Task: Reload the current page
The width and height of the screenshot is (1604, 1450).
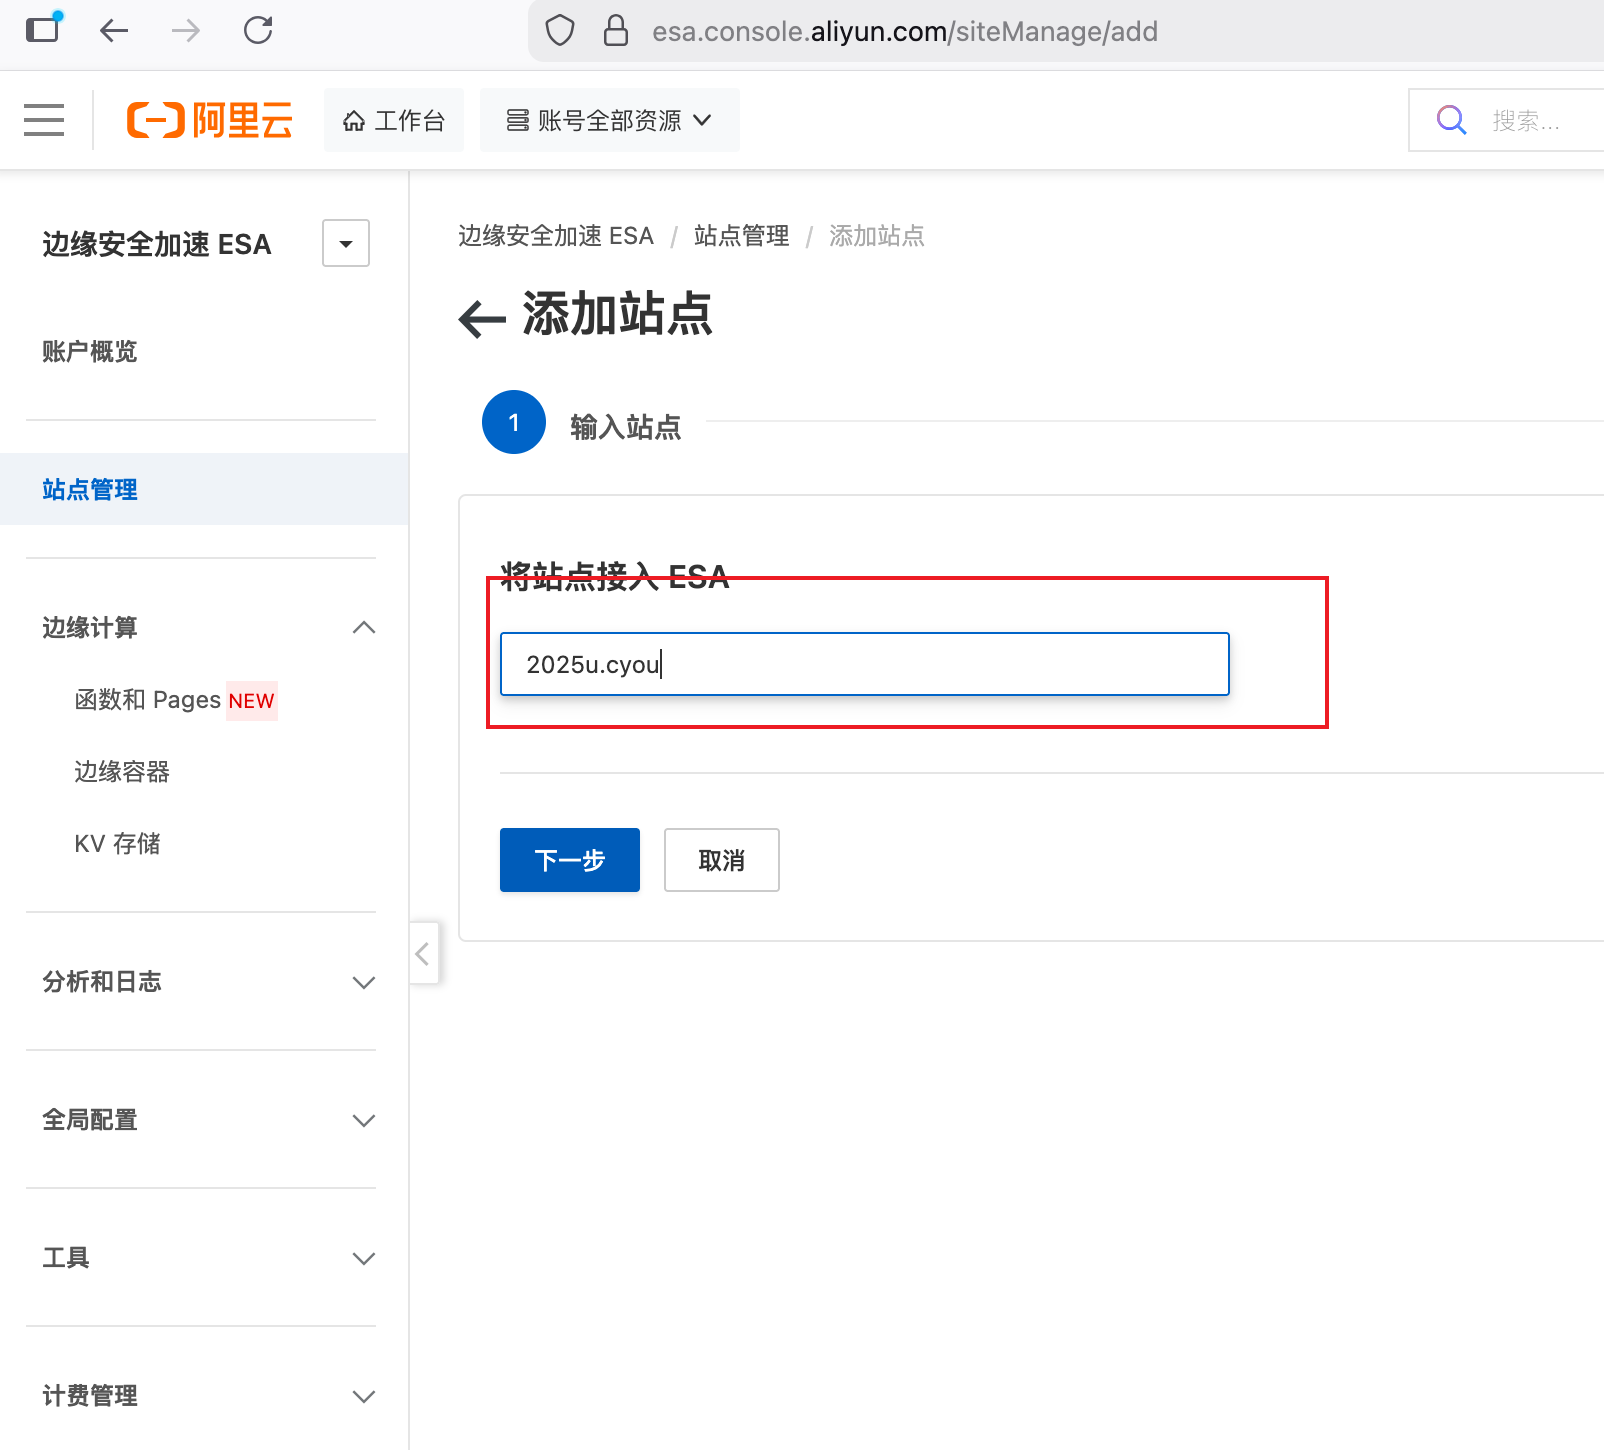Action: click(258, 30)
